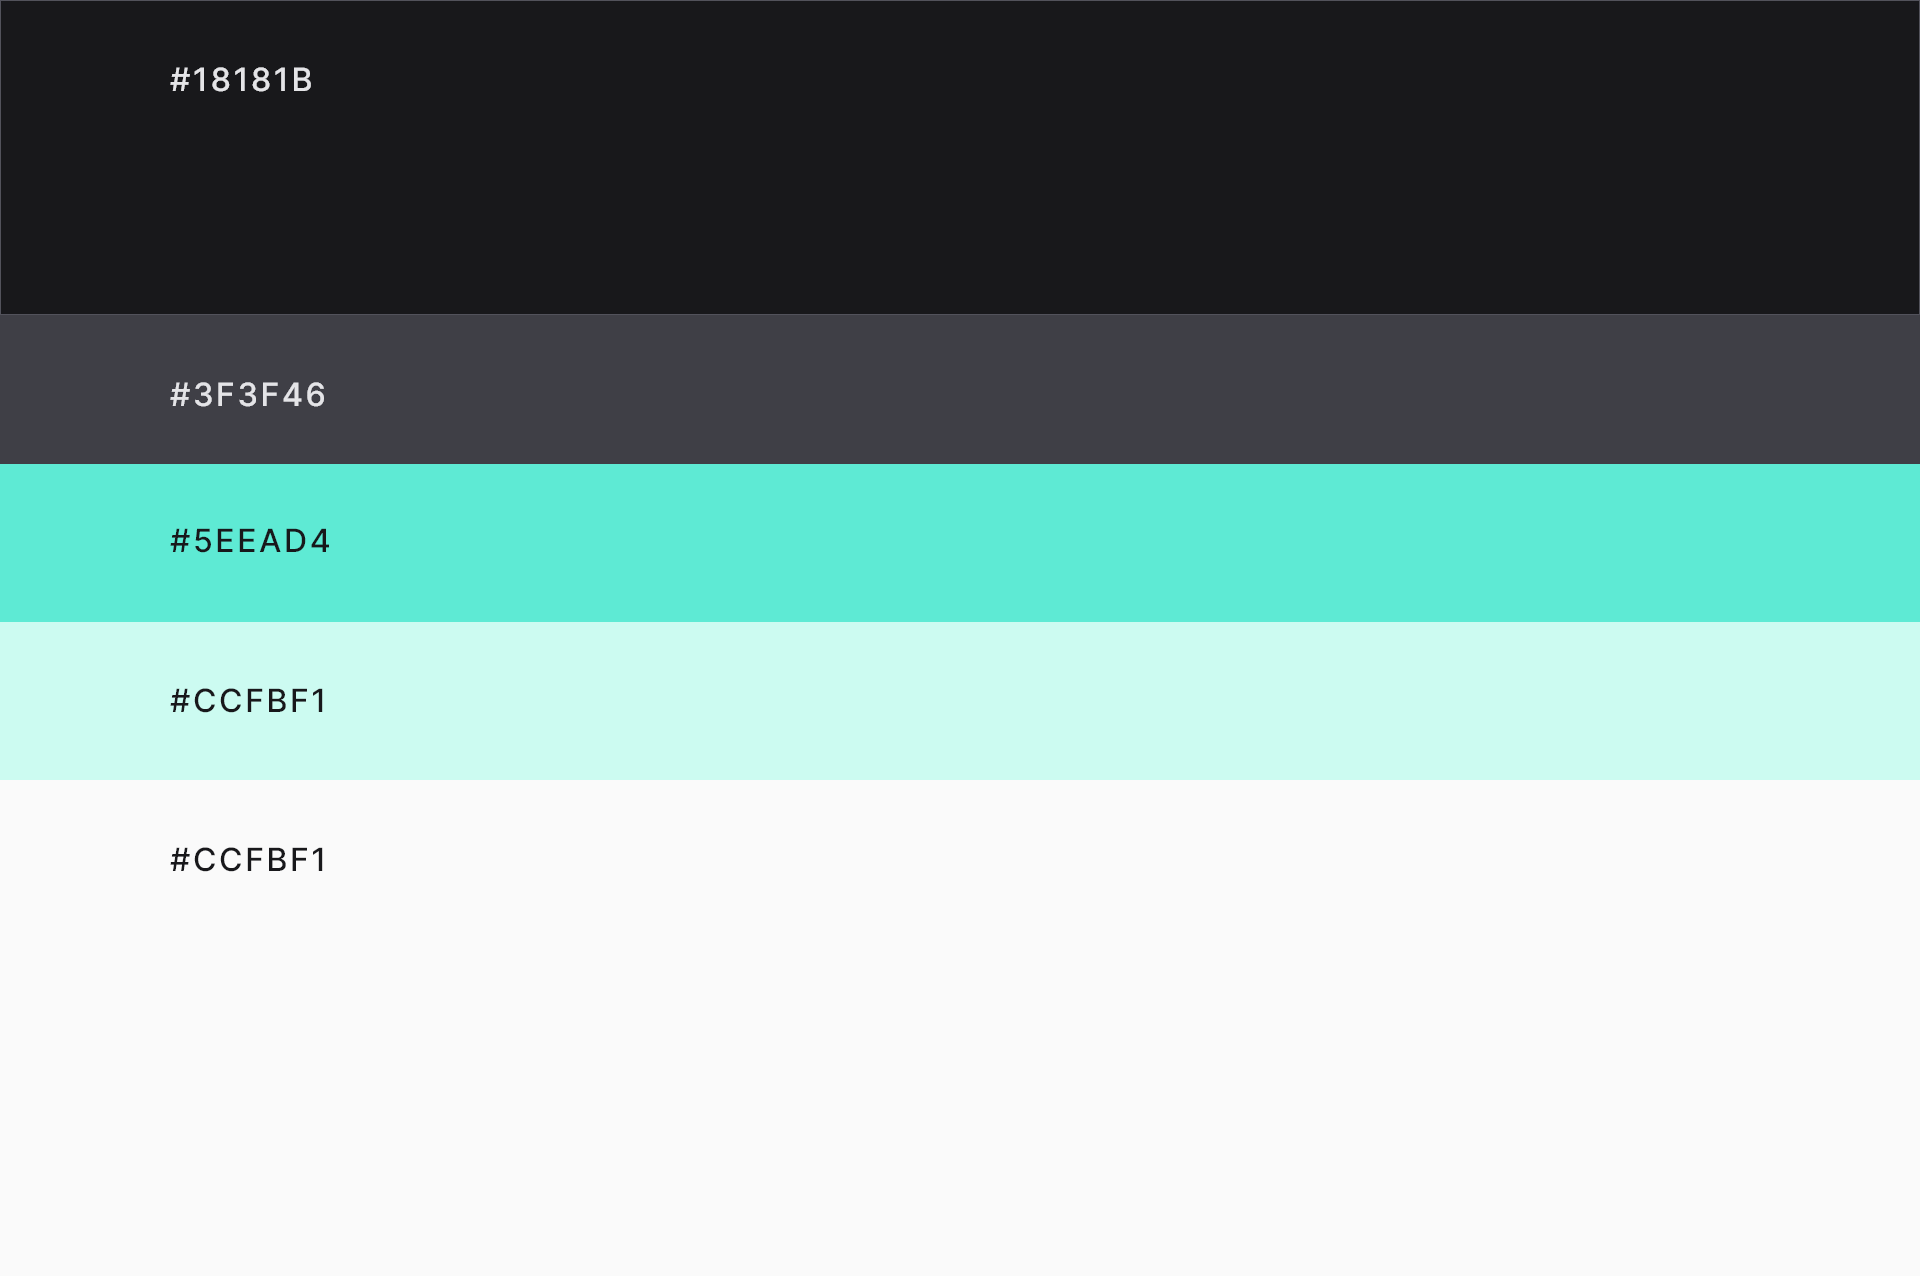Click the #5EEAD4 hex label

point(250,541)
